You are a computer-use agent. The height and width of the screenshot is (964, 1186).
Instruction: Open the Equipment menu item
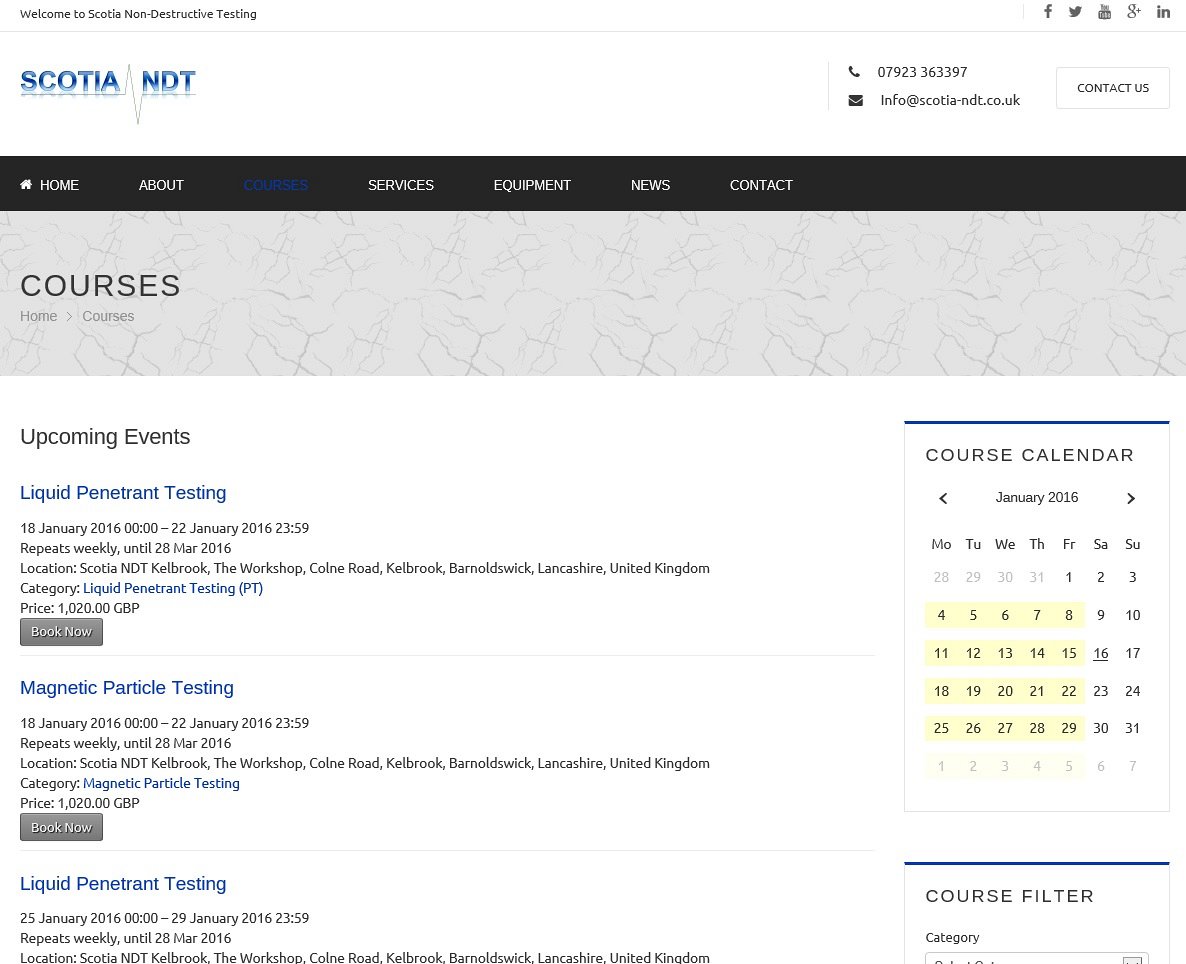click(532, 185)
